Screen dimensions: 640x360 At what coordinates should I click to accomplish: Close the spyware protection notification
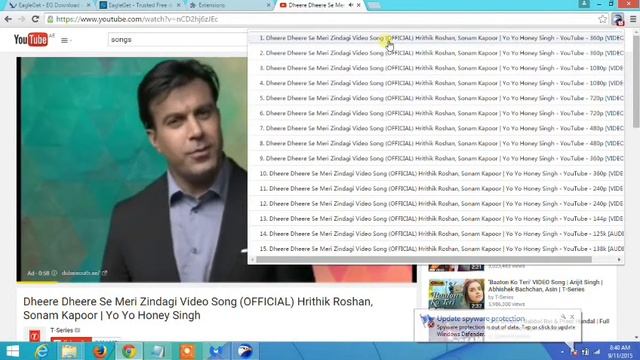click(x=572, y=316)
